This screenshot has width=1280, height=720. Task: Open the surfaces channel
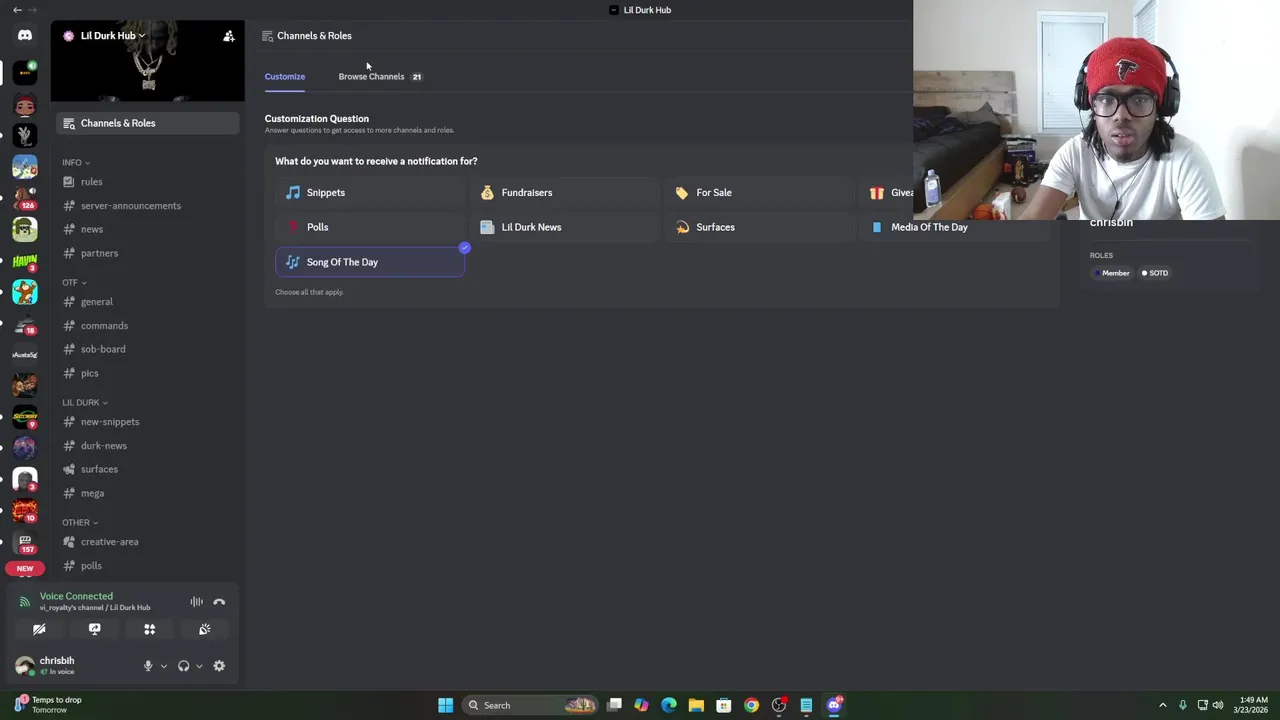[x=148, y=469]
